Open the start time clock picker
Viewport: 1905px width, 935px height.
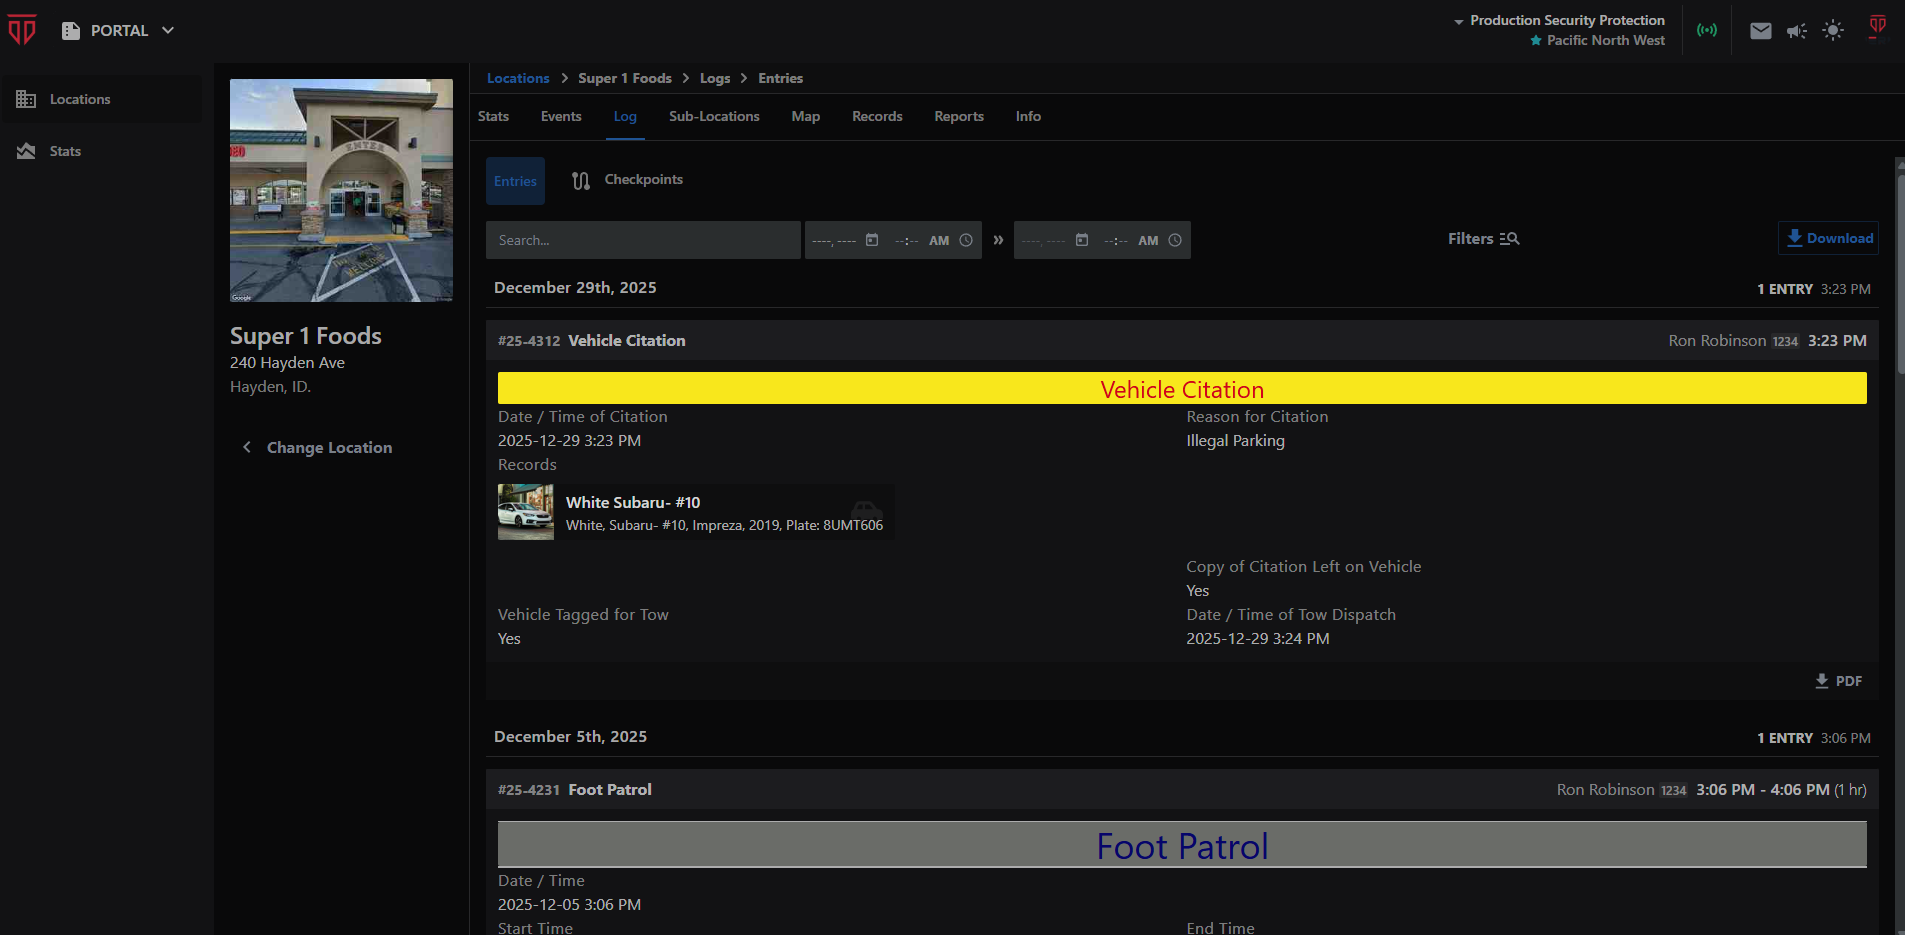[966, 240]
